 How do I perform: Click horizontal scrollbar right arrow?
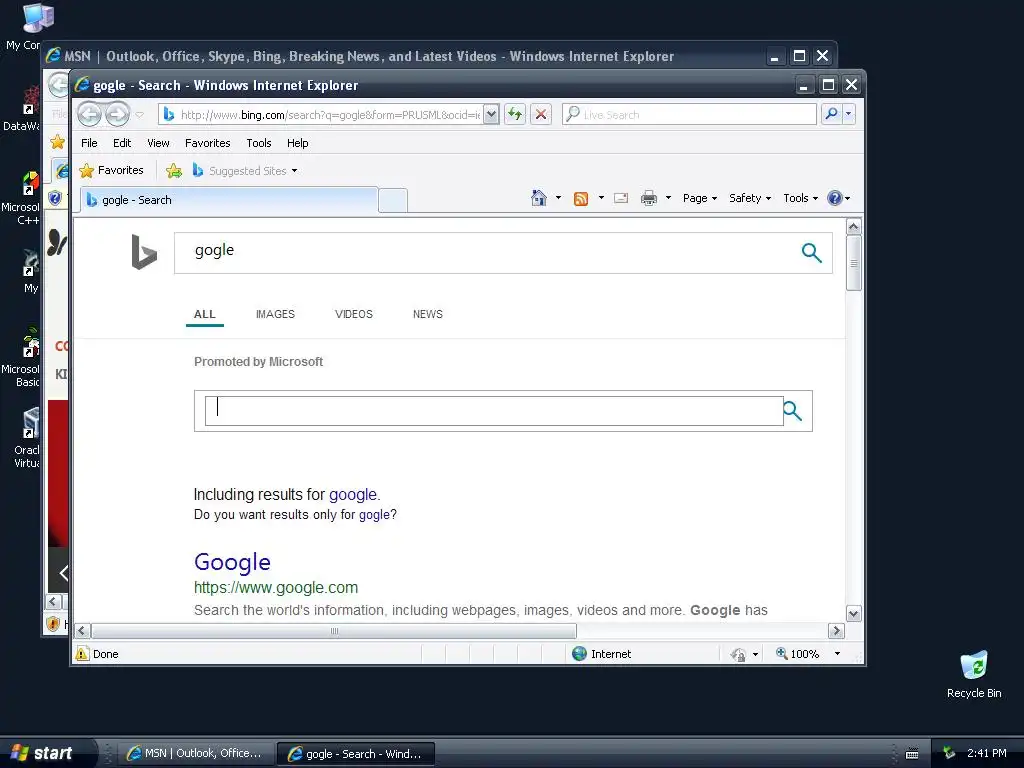coord(836,631)
